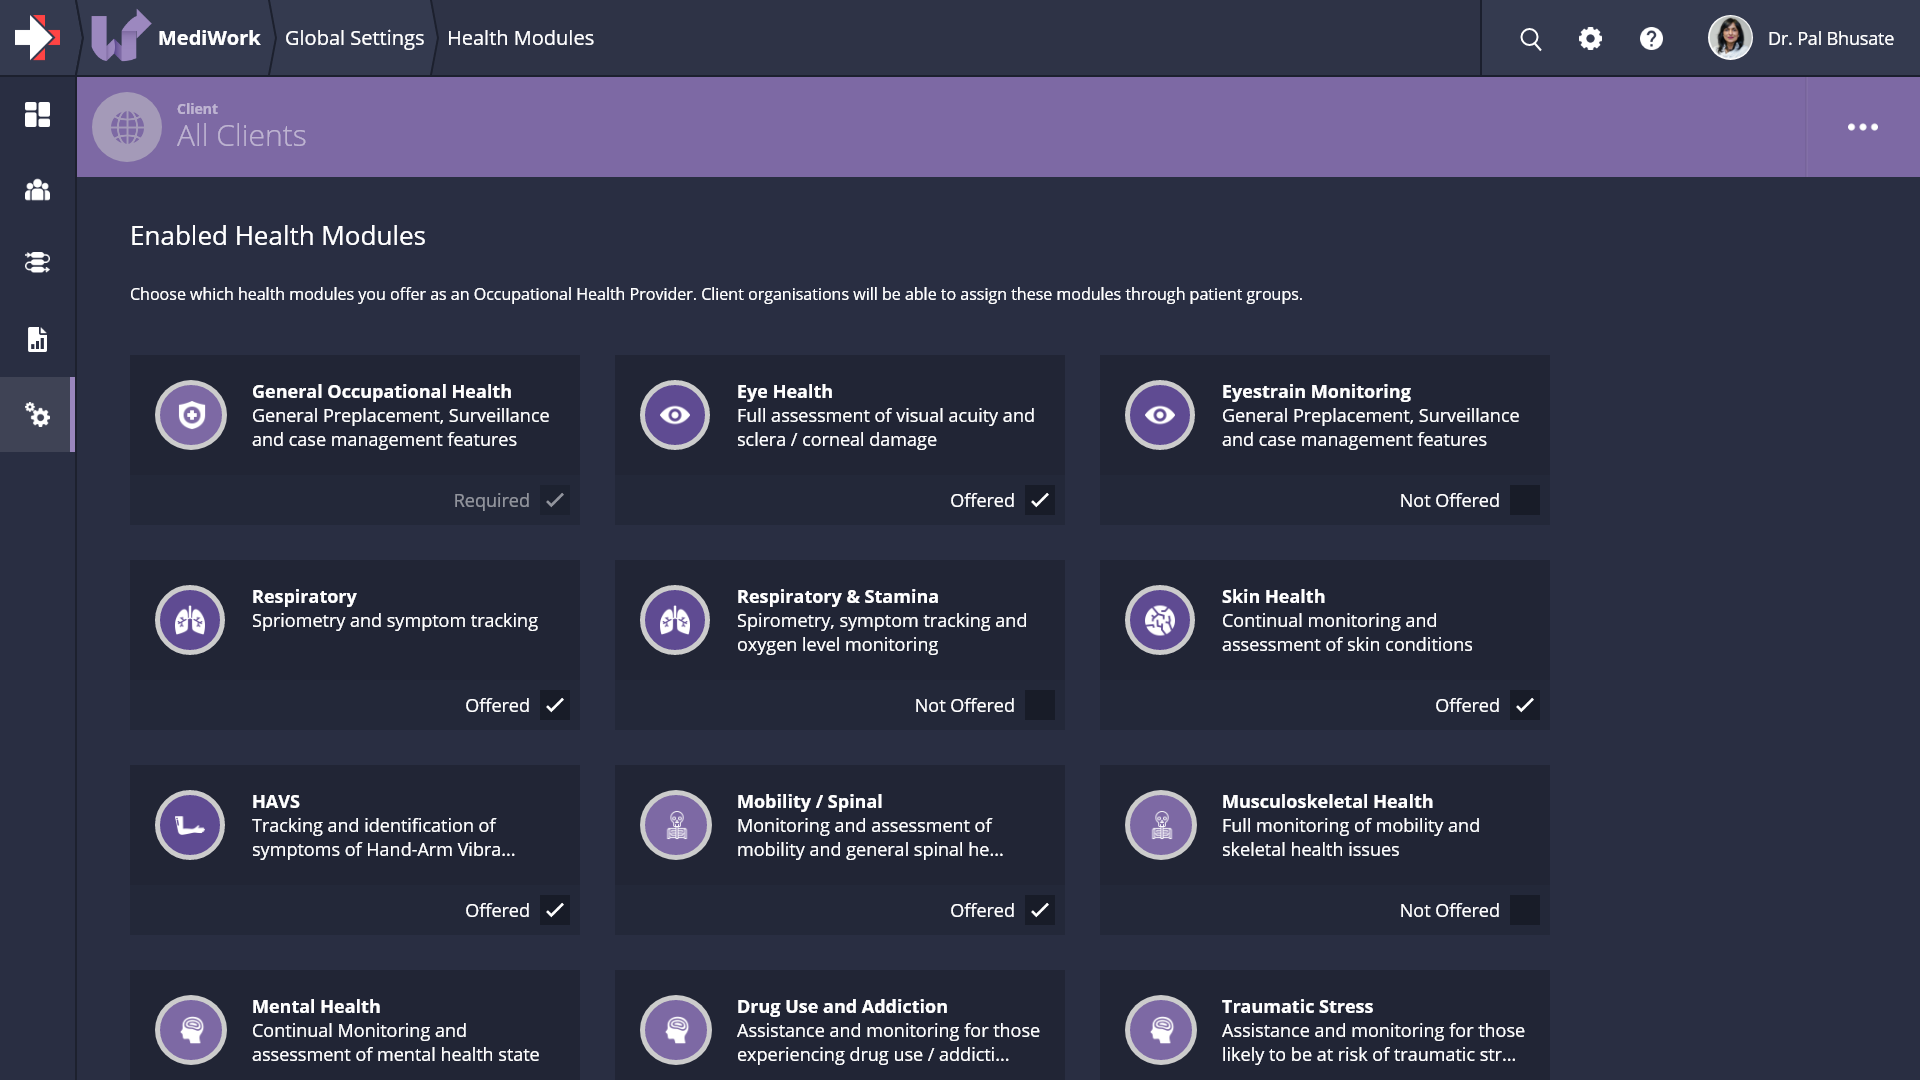The image size is (1920, 1080).
Task: Open the Global Settings breadcrumb
Action: (354, 38)
